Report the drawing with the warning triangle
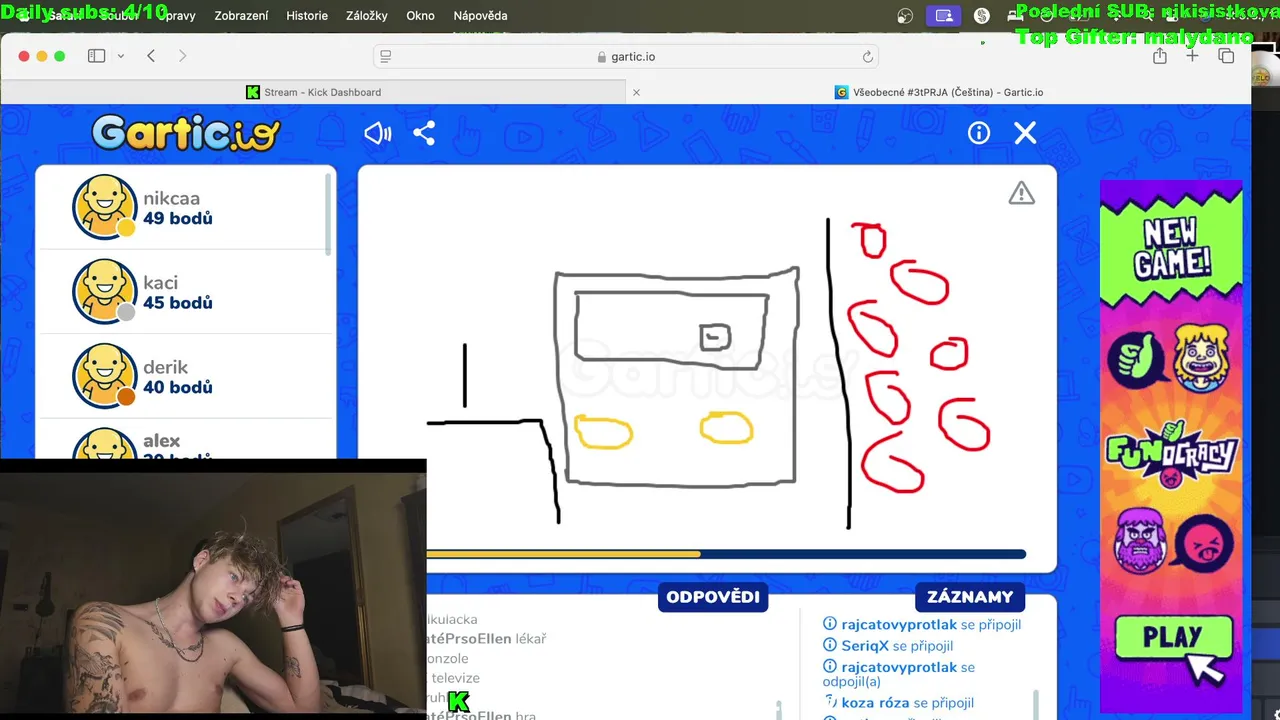 pyautogui.click(x=1021, y=193)
